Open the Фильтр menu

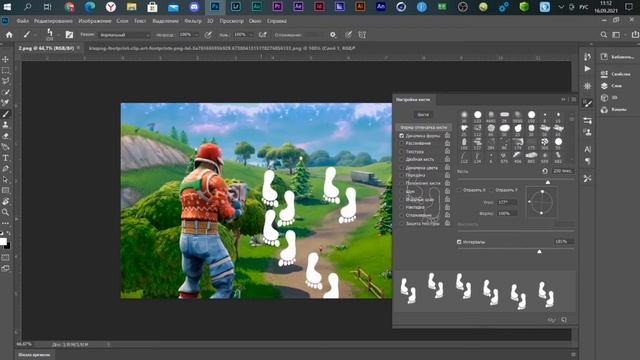[x=193, y=21]
